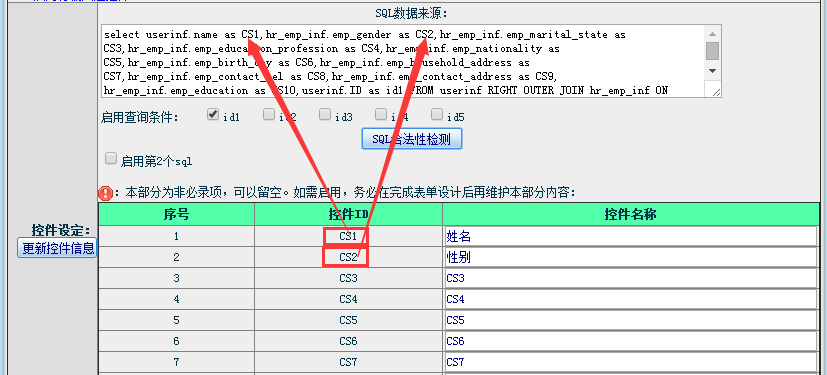Select the id5 query condition checkbox
Image resolution: width=827 pixels, height=375 pixels.
(437, 114)
